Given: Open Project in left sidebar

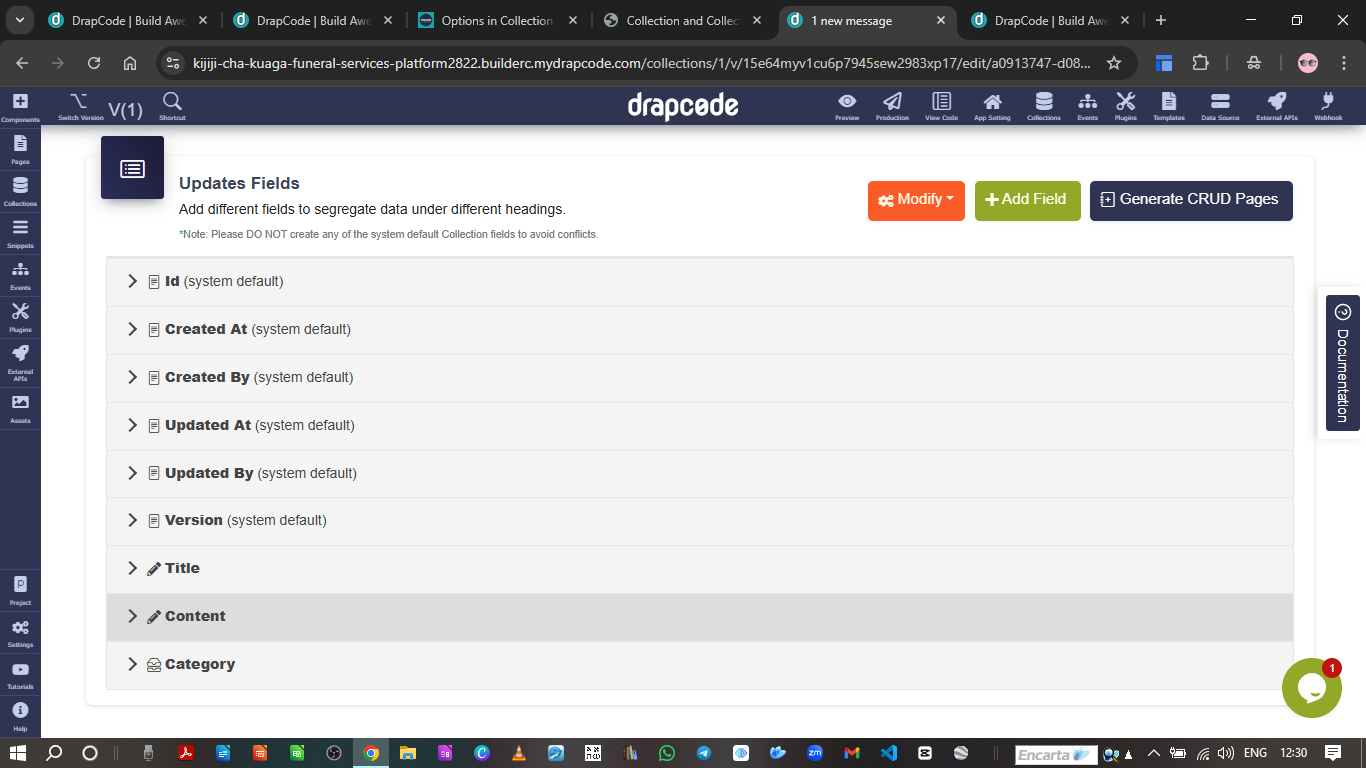Looking at the screenshot, I should [20, 590].
